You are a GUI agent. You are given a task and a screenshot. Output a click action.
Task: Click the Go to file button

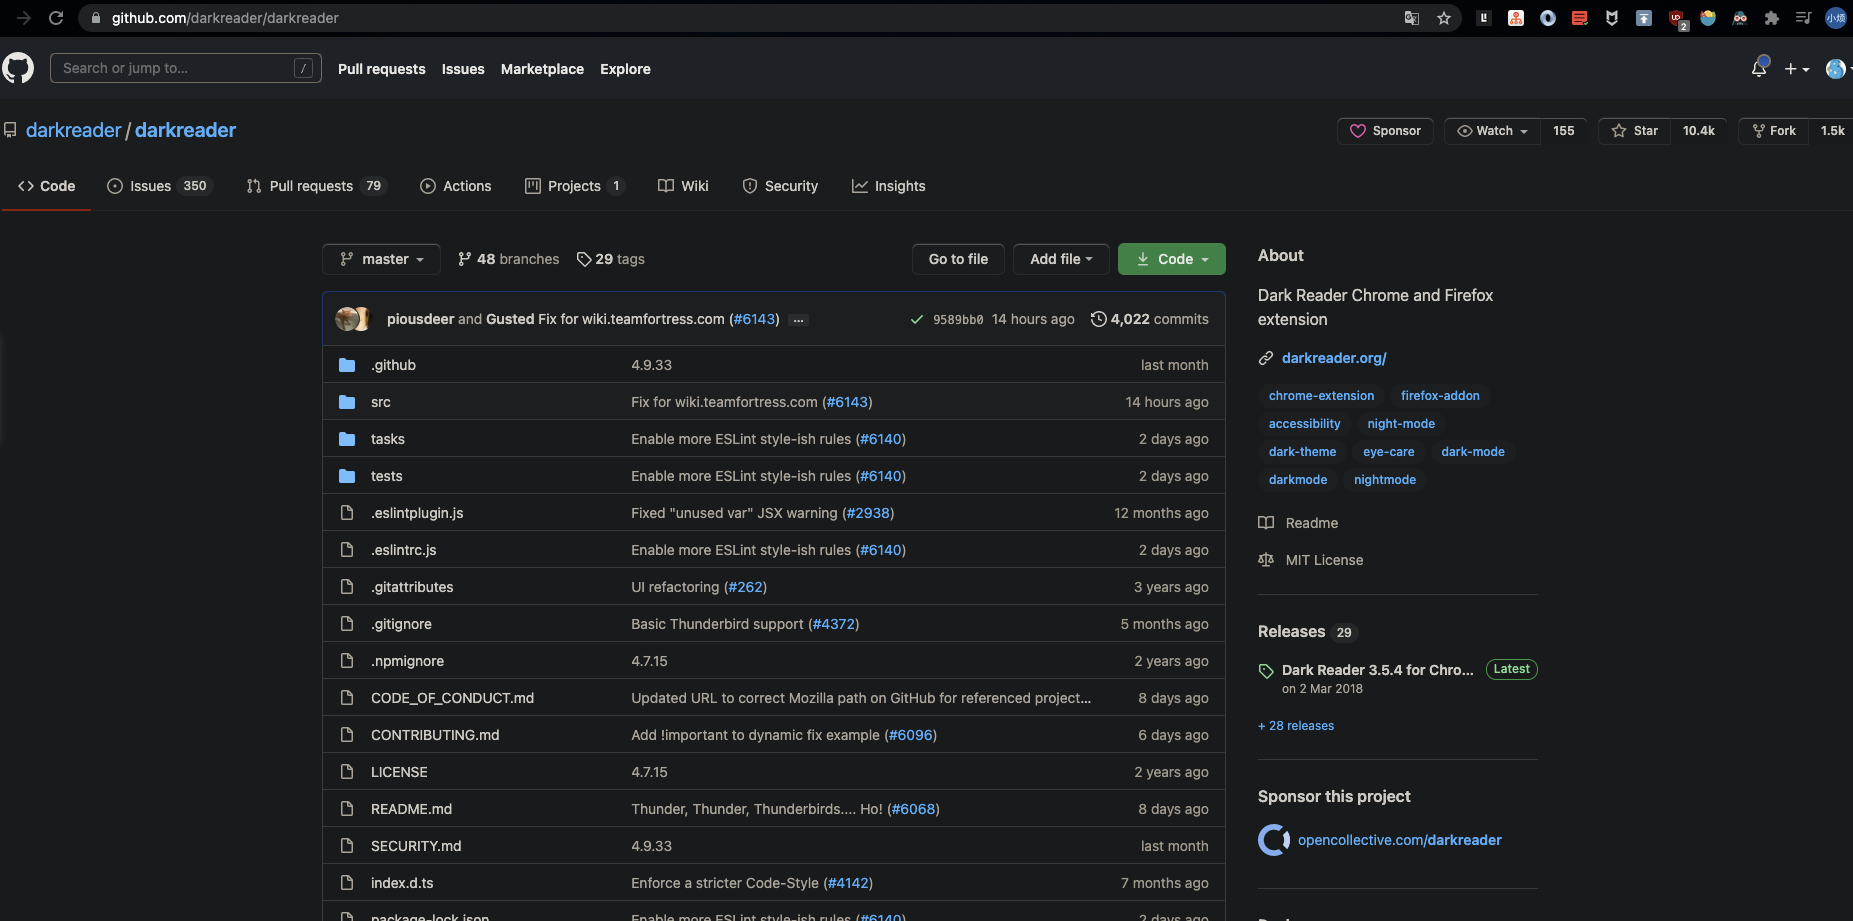(x=958, y=259)
